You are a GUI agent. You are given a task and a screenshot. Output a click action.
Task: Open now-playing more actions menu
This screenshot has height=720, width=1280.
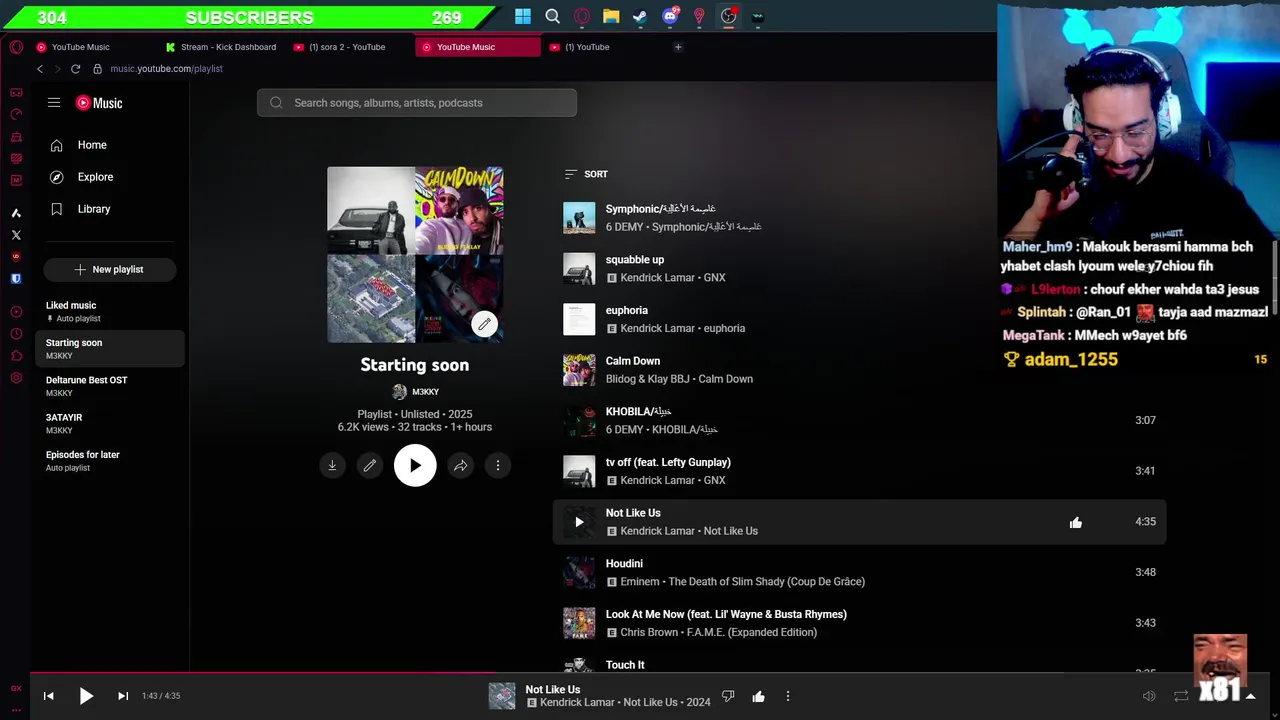pyautogui.click(x=788, y=696)
